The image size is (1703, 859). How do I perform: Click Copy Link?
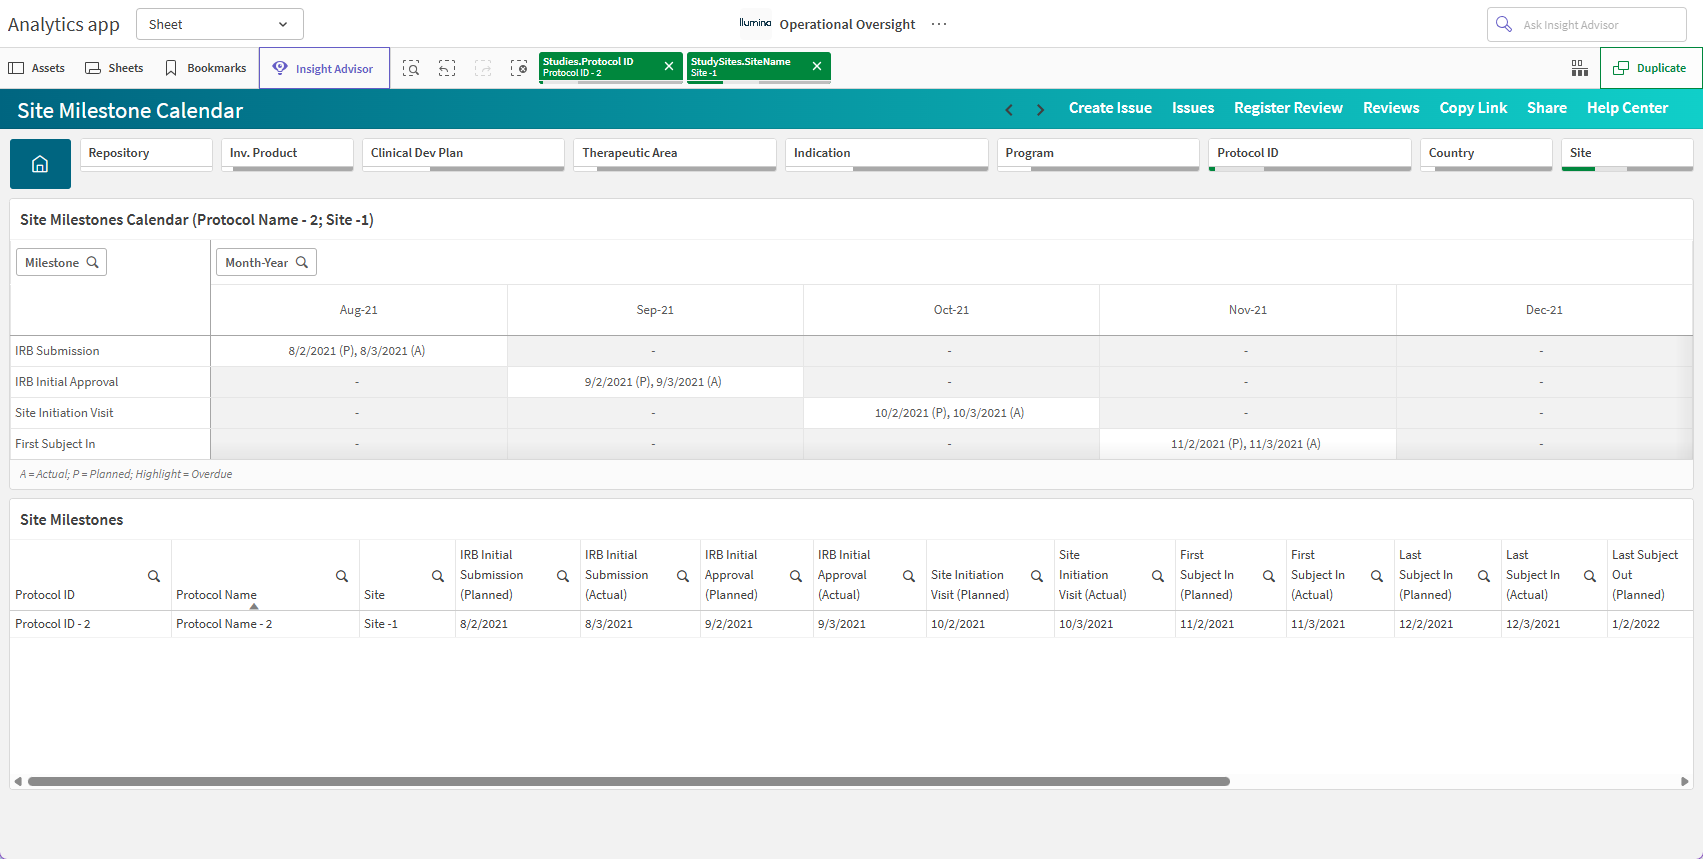(x=1473, y=108)
